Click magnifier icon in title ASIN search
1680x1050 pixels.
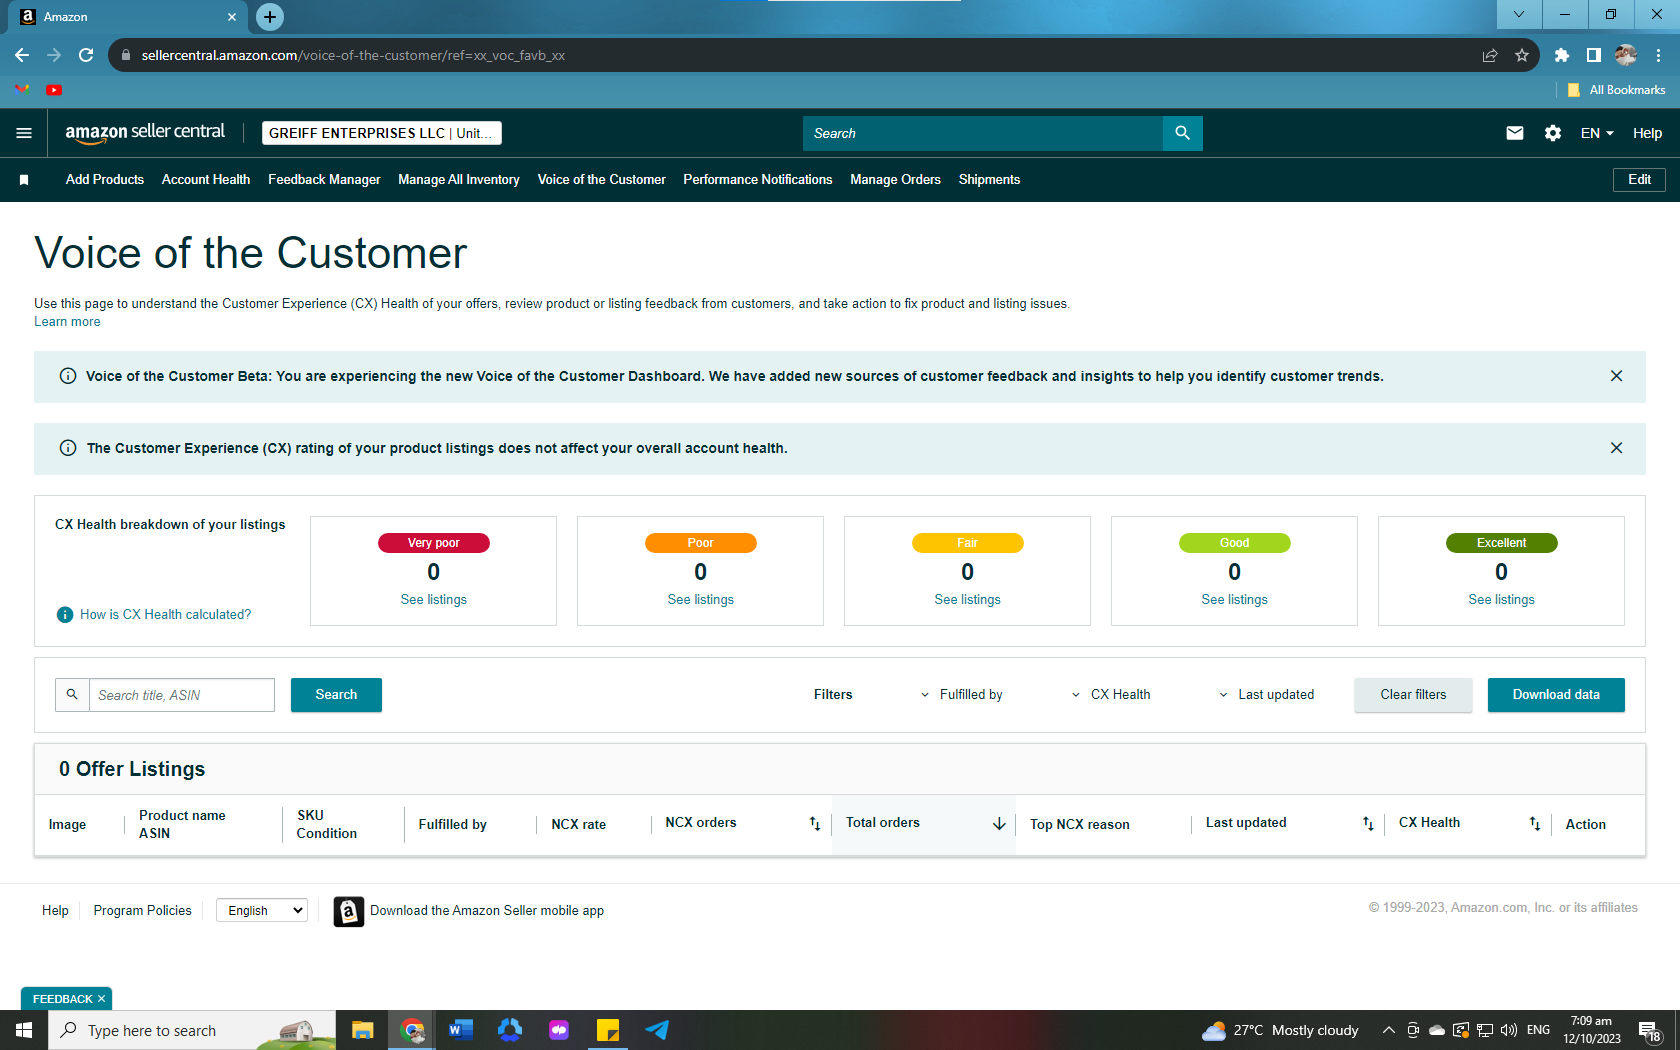click(x=72, y=695)
